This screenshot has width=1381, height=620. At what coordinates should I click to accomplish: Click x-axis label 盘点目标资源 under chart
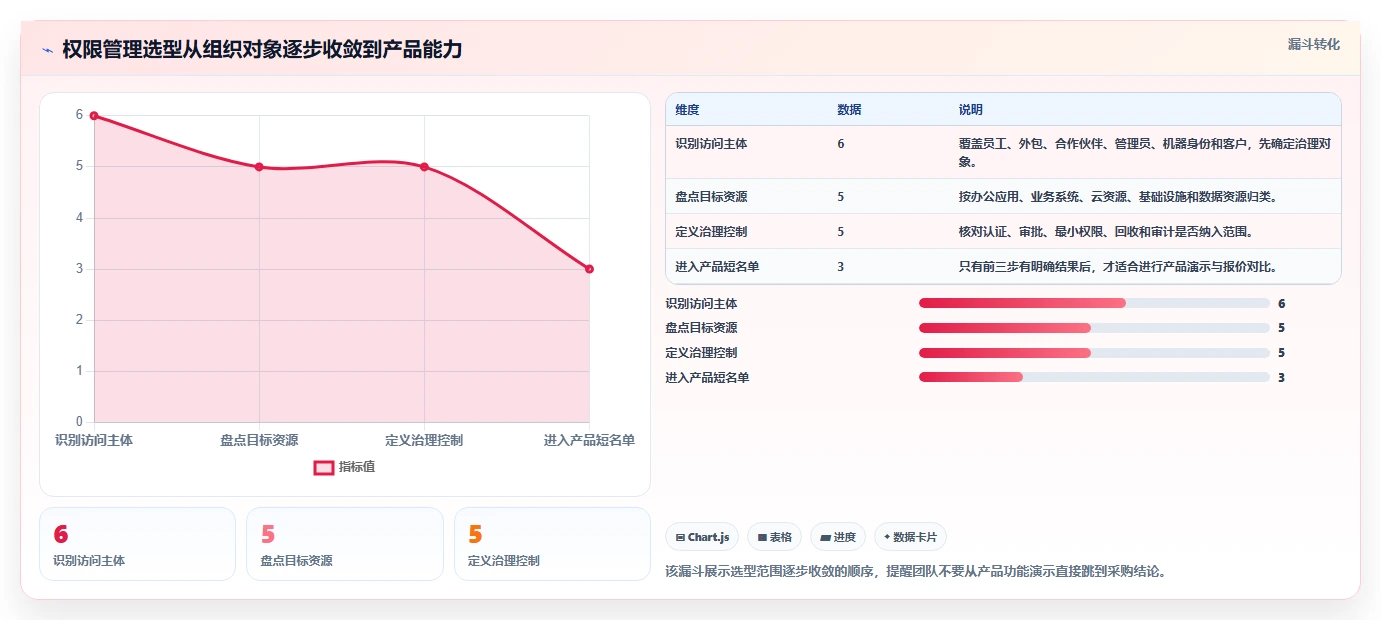(259, 440)
